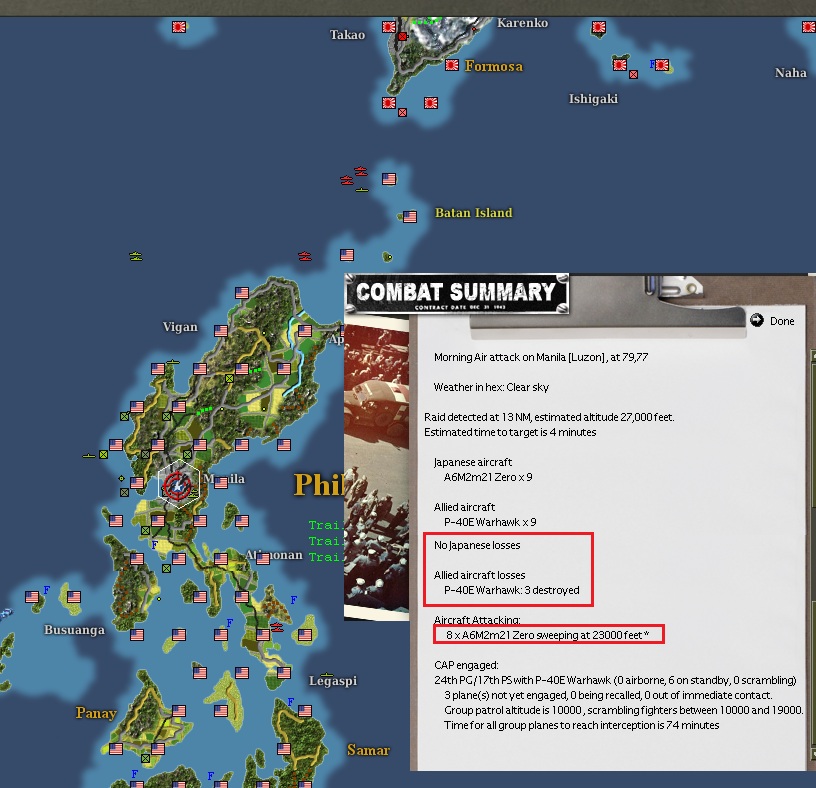Click the Legaspi map label
Screen dimensions: 816x788
coord(333,681)
